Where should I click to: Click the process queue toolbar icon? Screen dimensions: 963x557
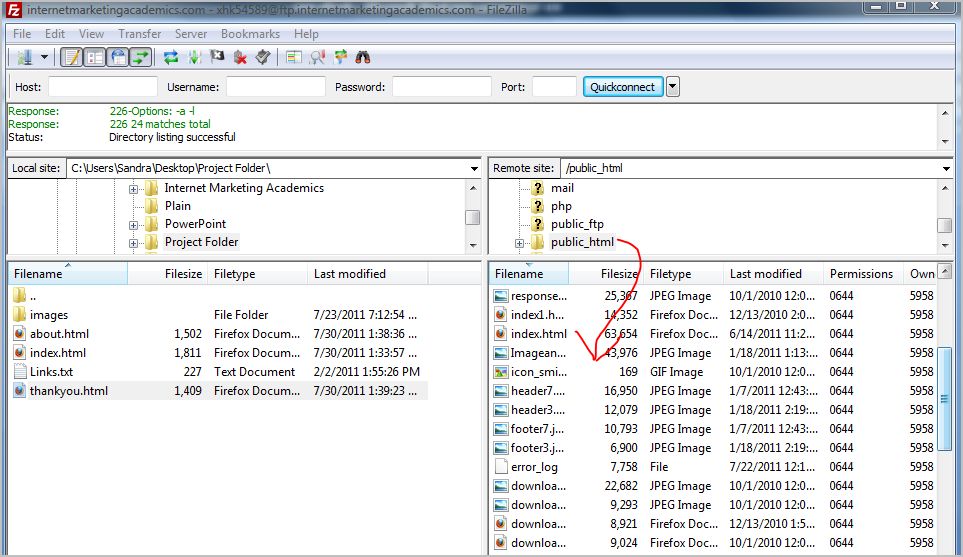pyautogui.click(x=194, y=57)
